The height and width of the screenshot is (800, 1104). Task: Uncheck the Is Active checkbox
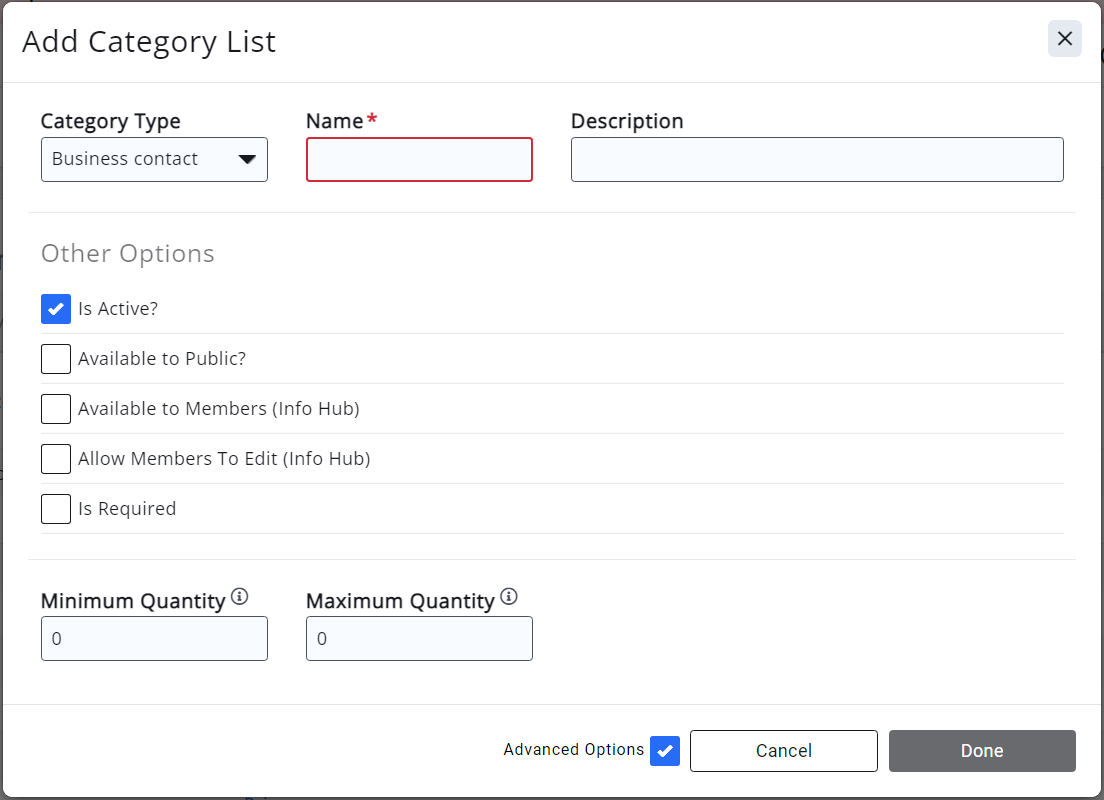[x=56, y=309]
